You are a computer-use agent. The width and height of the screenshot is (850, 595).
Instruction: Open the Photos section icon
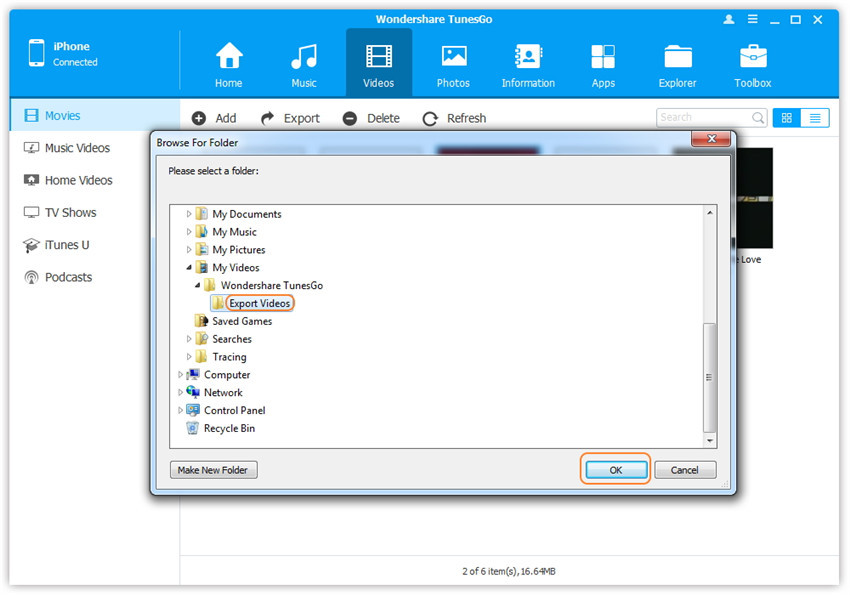pos(454,58)
